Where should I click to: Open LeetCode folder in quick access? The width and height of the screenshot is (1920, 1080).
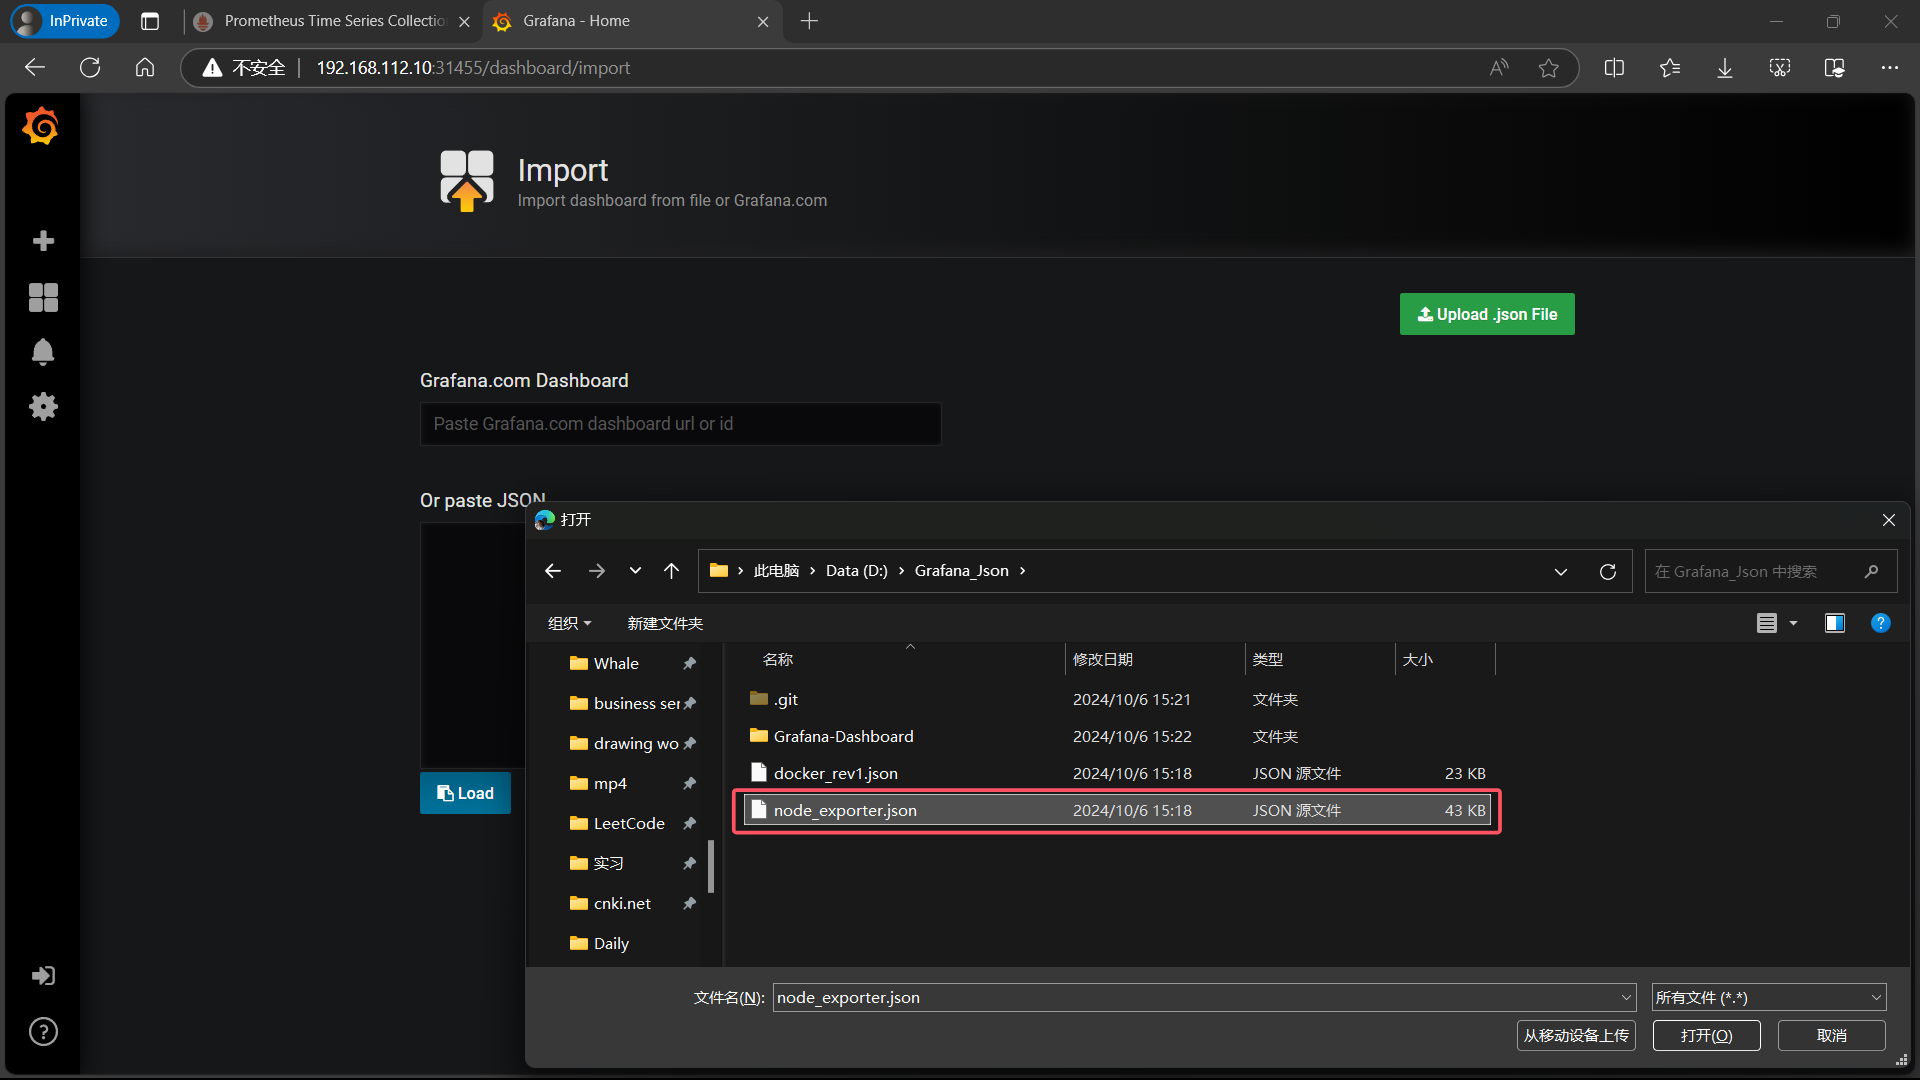click(x=628, y=823)
